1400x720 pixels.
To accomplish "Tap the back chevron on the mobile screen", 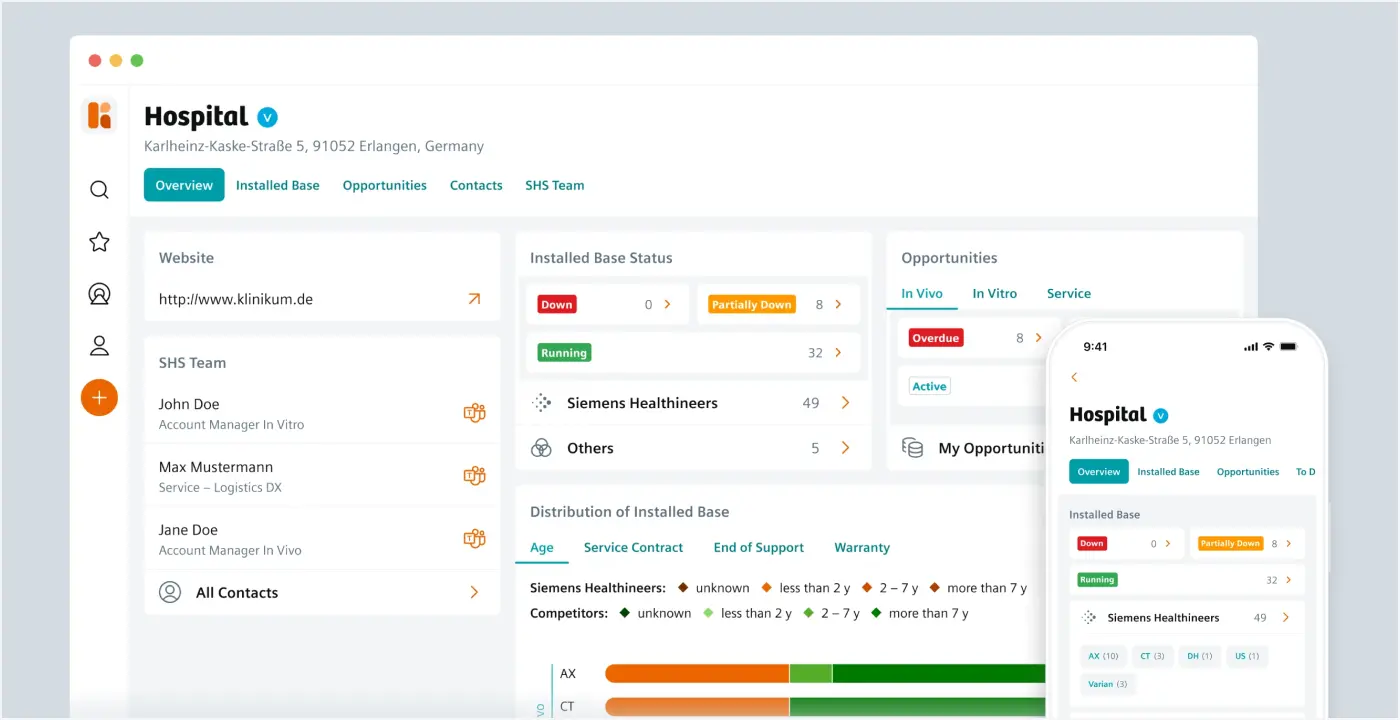I will point(1074,377).
